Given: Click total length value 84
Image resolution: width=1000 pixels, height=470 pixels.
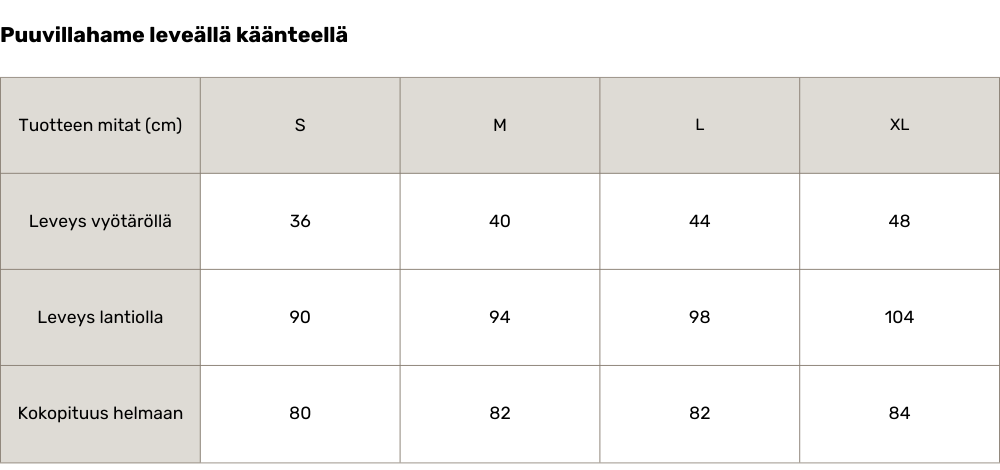Looking at the screenshot, I should click(x=900, y=413).
